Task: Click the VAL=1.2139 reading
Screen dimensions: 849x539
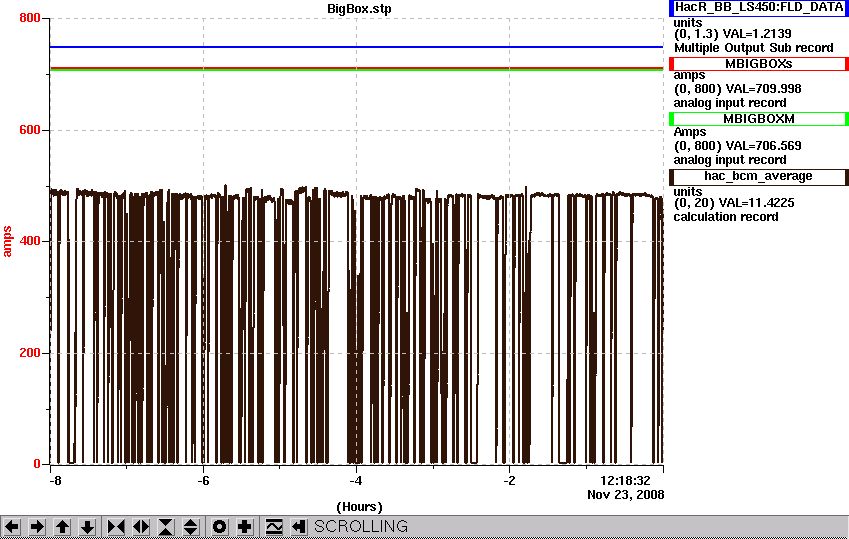Action: (x=757, y=34)
